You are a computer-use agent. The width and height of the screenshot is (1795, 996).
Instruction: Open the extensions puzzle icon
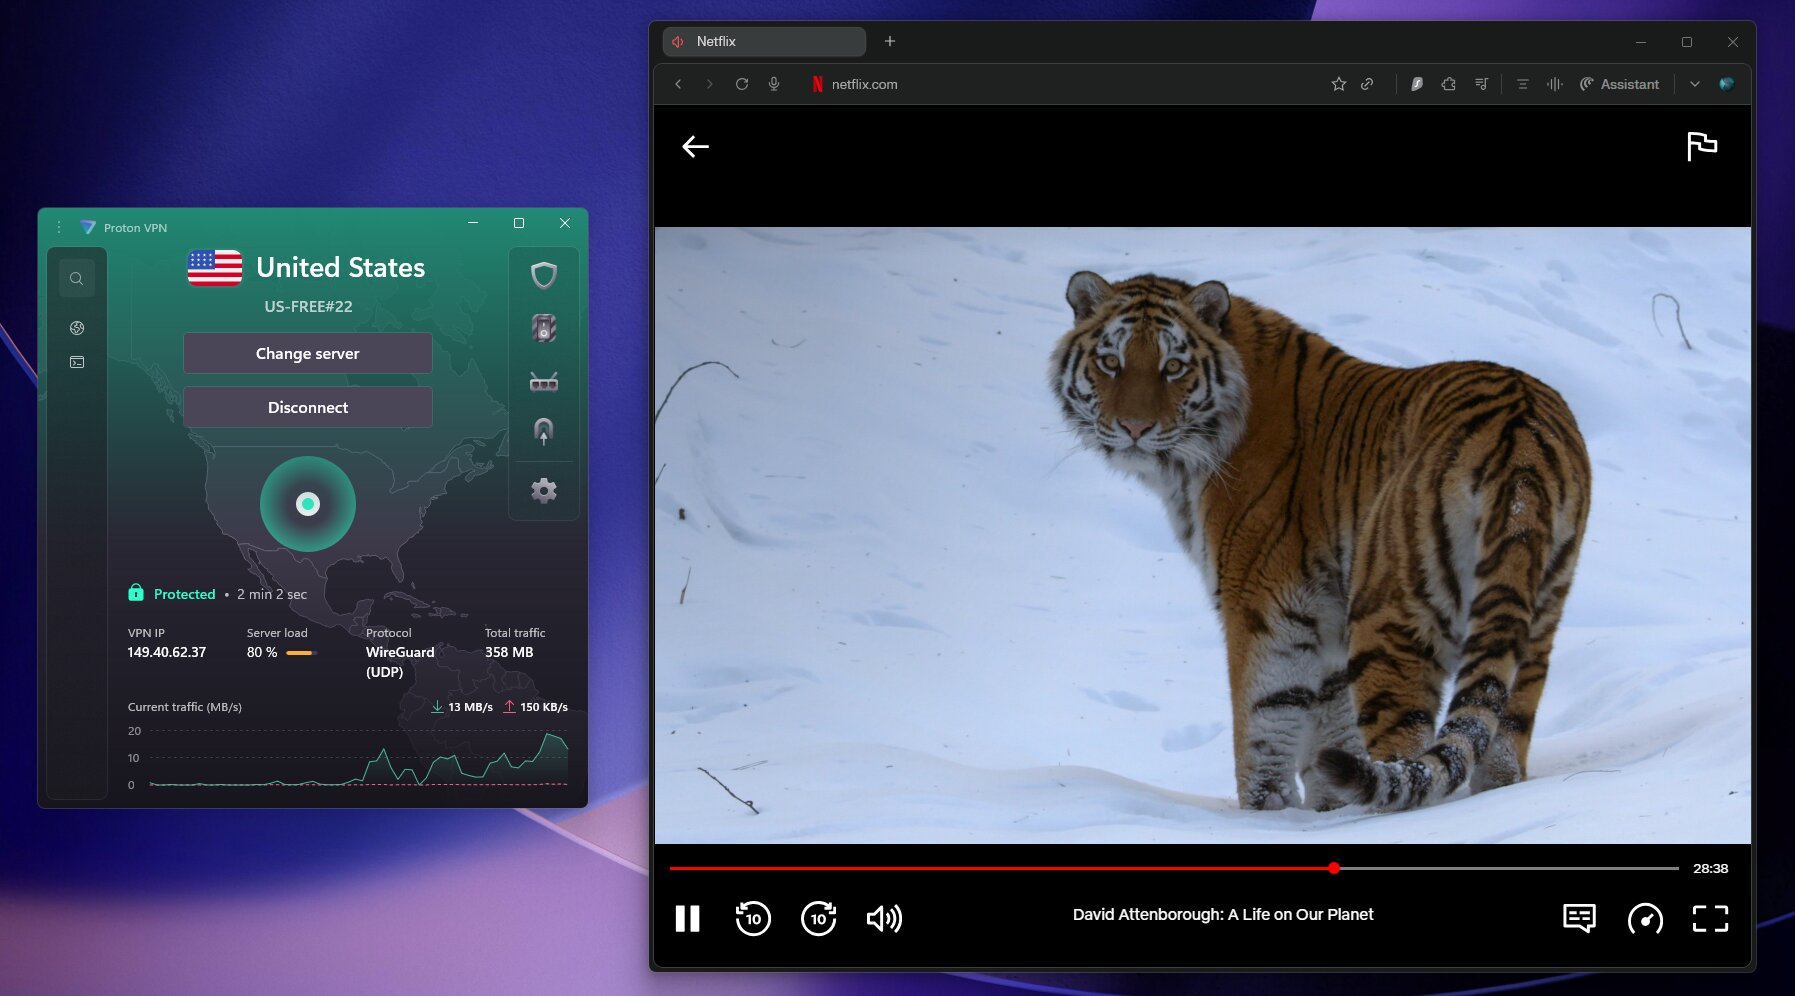click(x=1449, y=84)
